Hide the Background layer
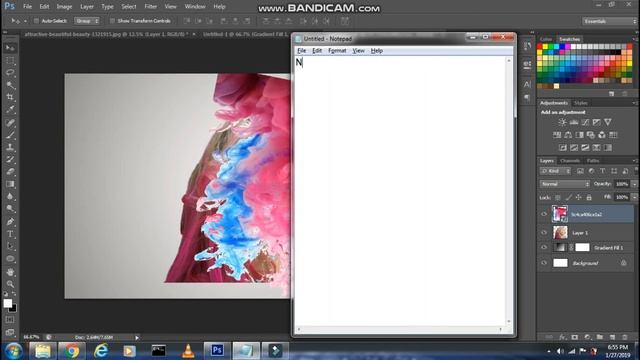Screen dimensions: 640x360 [544, 263]
